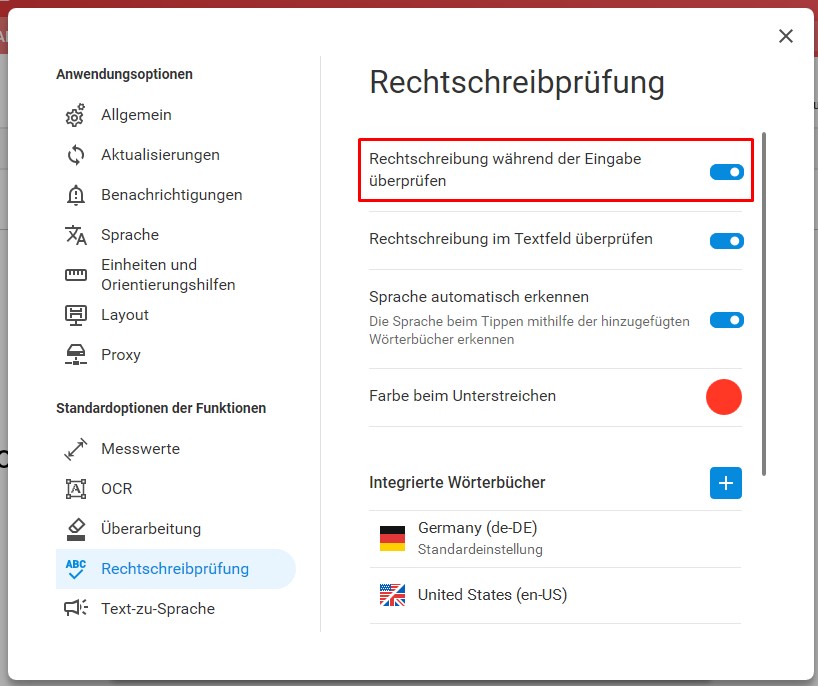
Task: Click the Standardoptionen der Funktionen header
Action: pos(161,408)
